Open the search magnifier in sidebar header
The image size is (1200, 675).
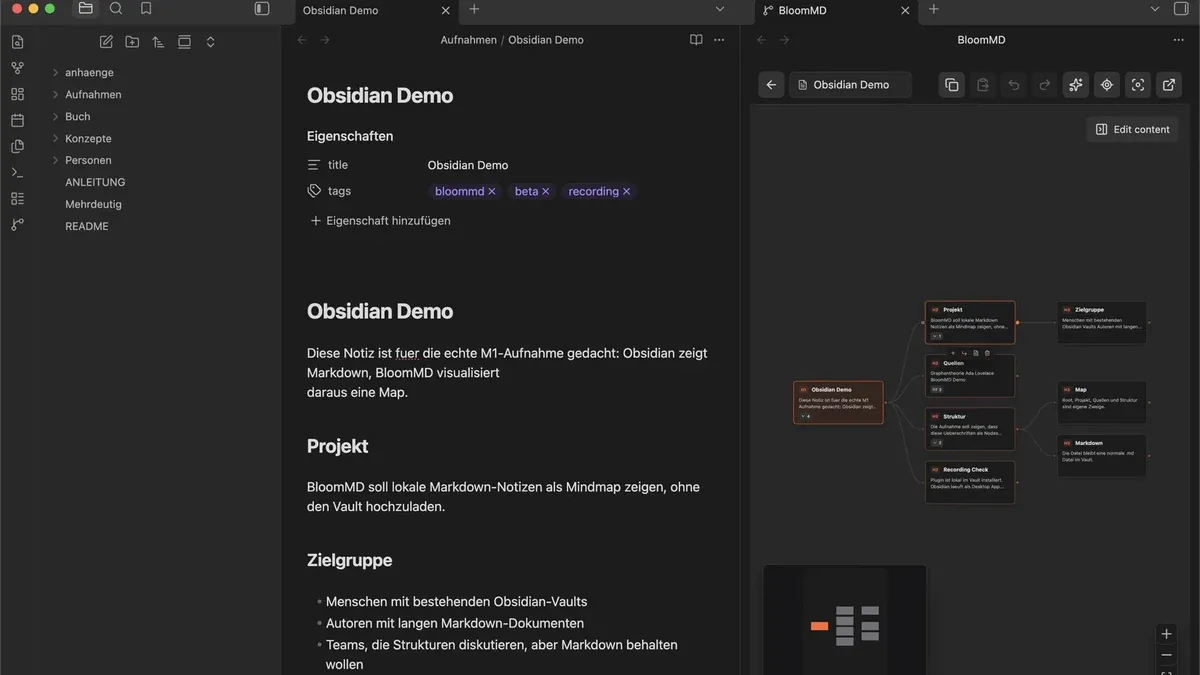pyautogui.click(x=116, y=8)
